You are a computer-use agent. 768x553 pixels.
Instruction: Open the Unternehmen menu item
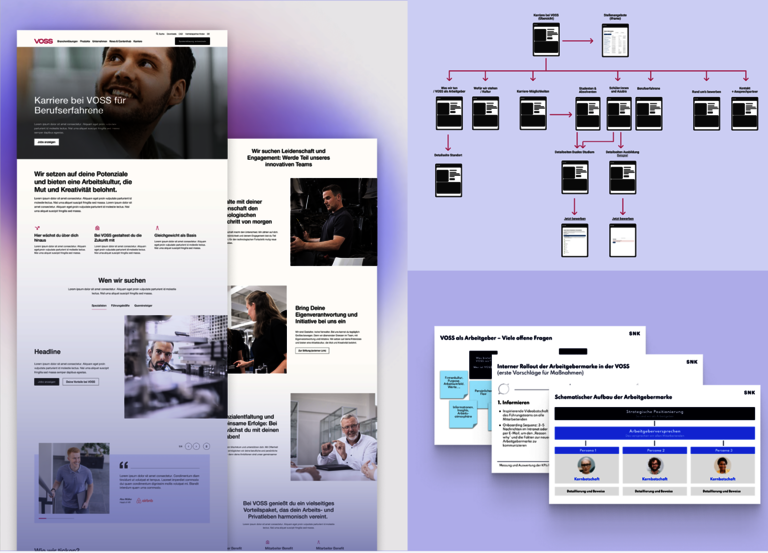pyautogui.click(x=99, y=42)
